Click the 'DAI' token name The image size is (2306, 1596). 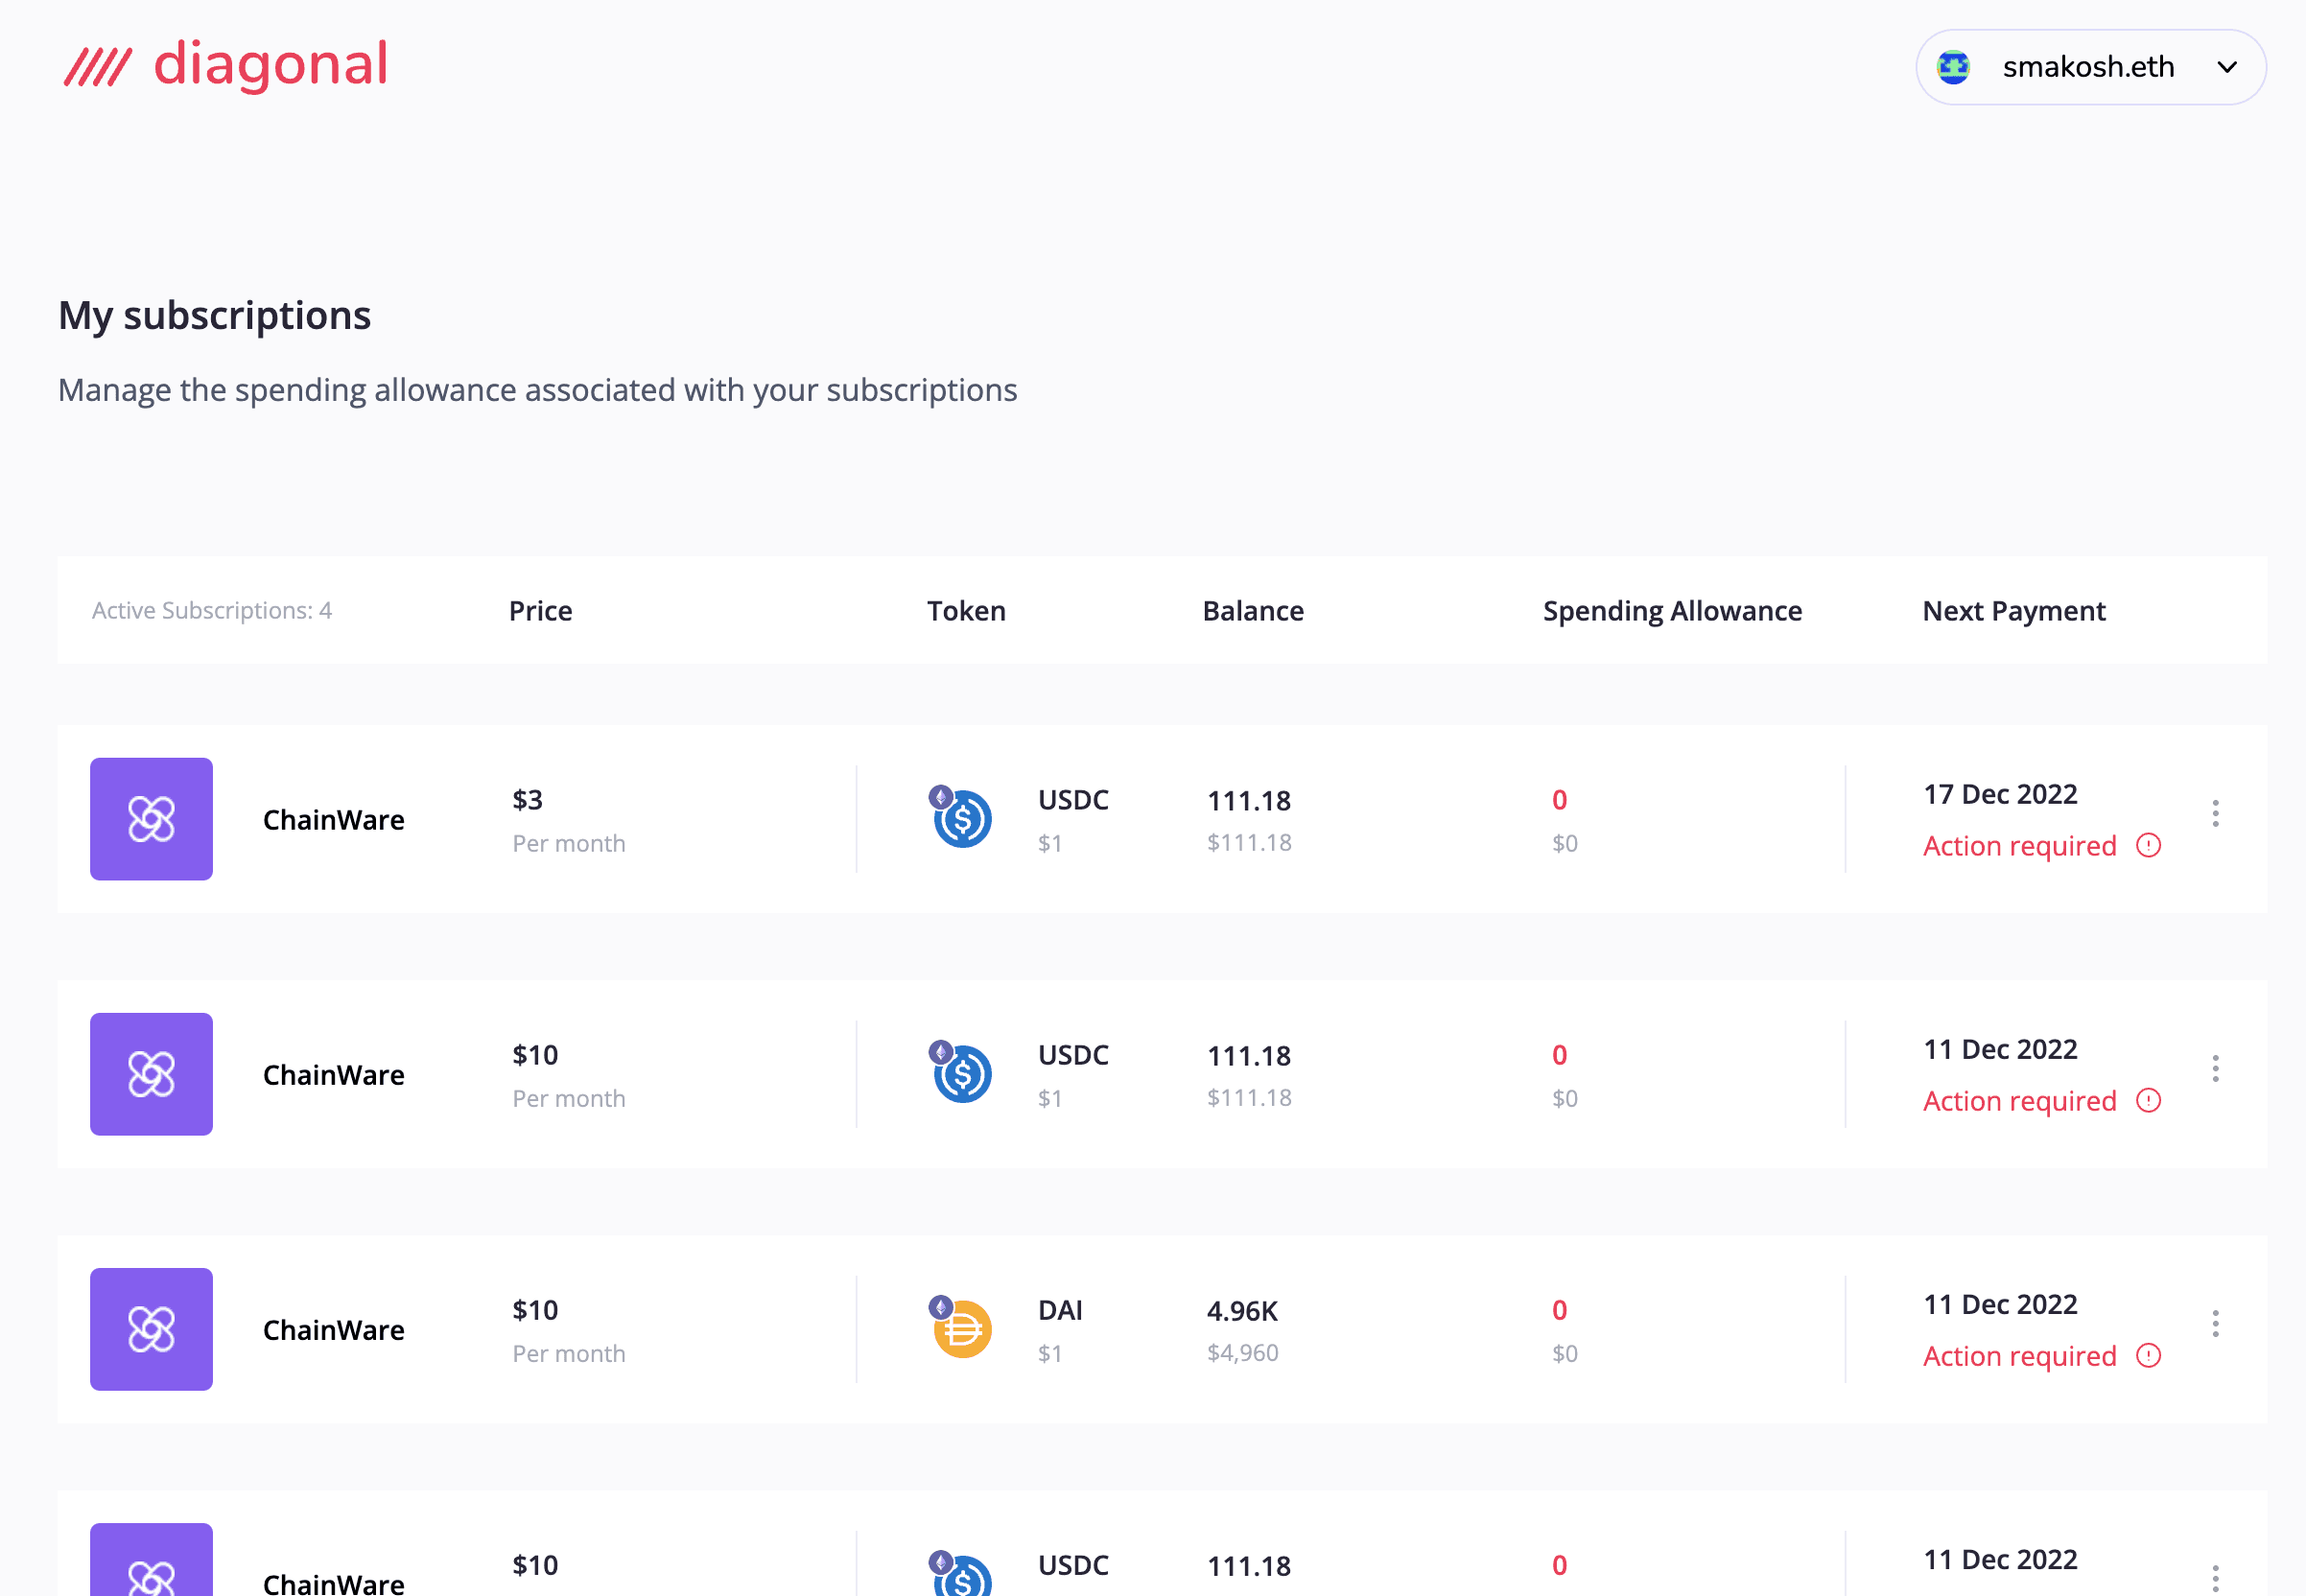(x=1060, y=1310)
